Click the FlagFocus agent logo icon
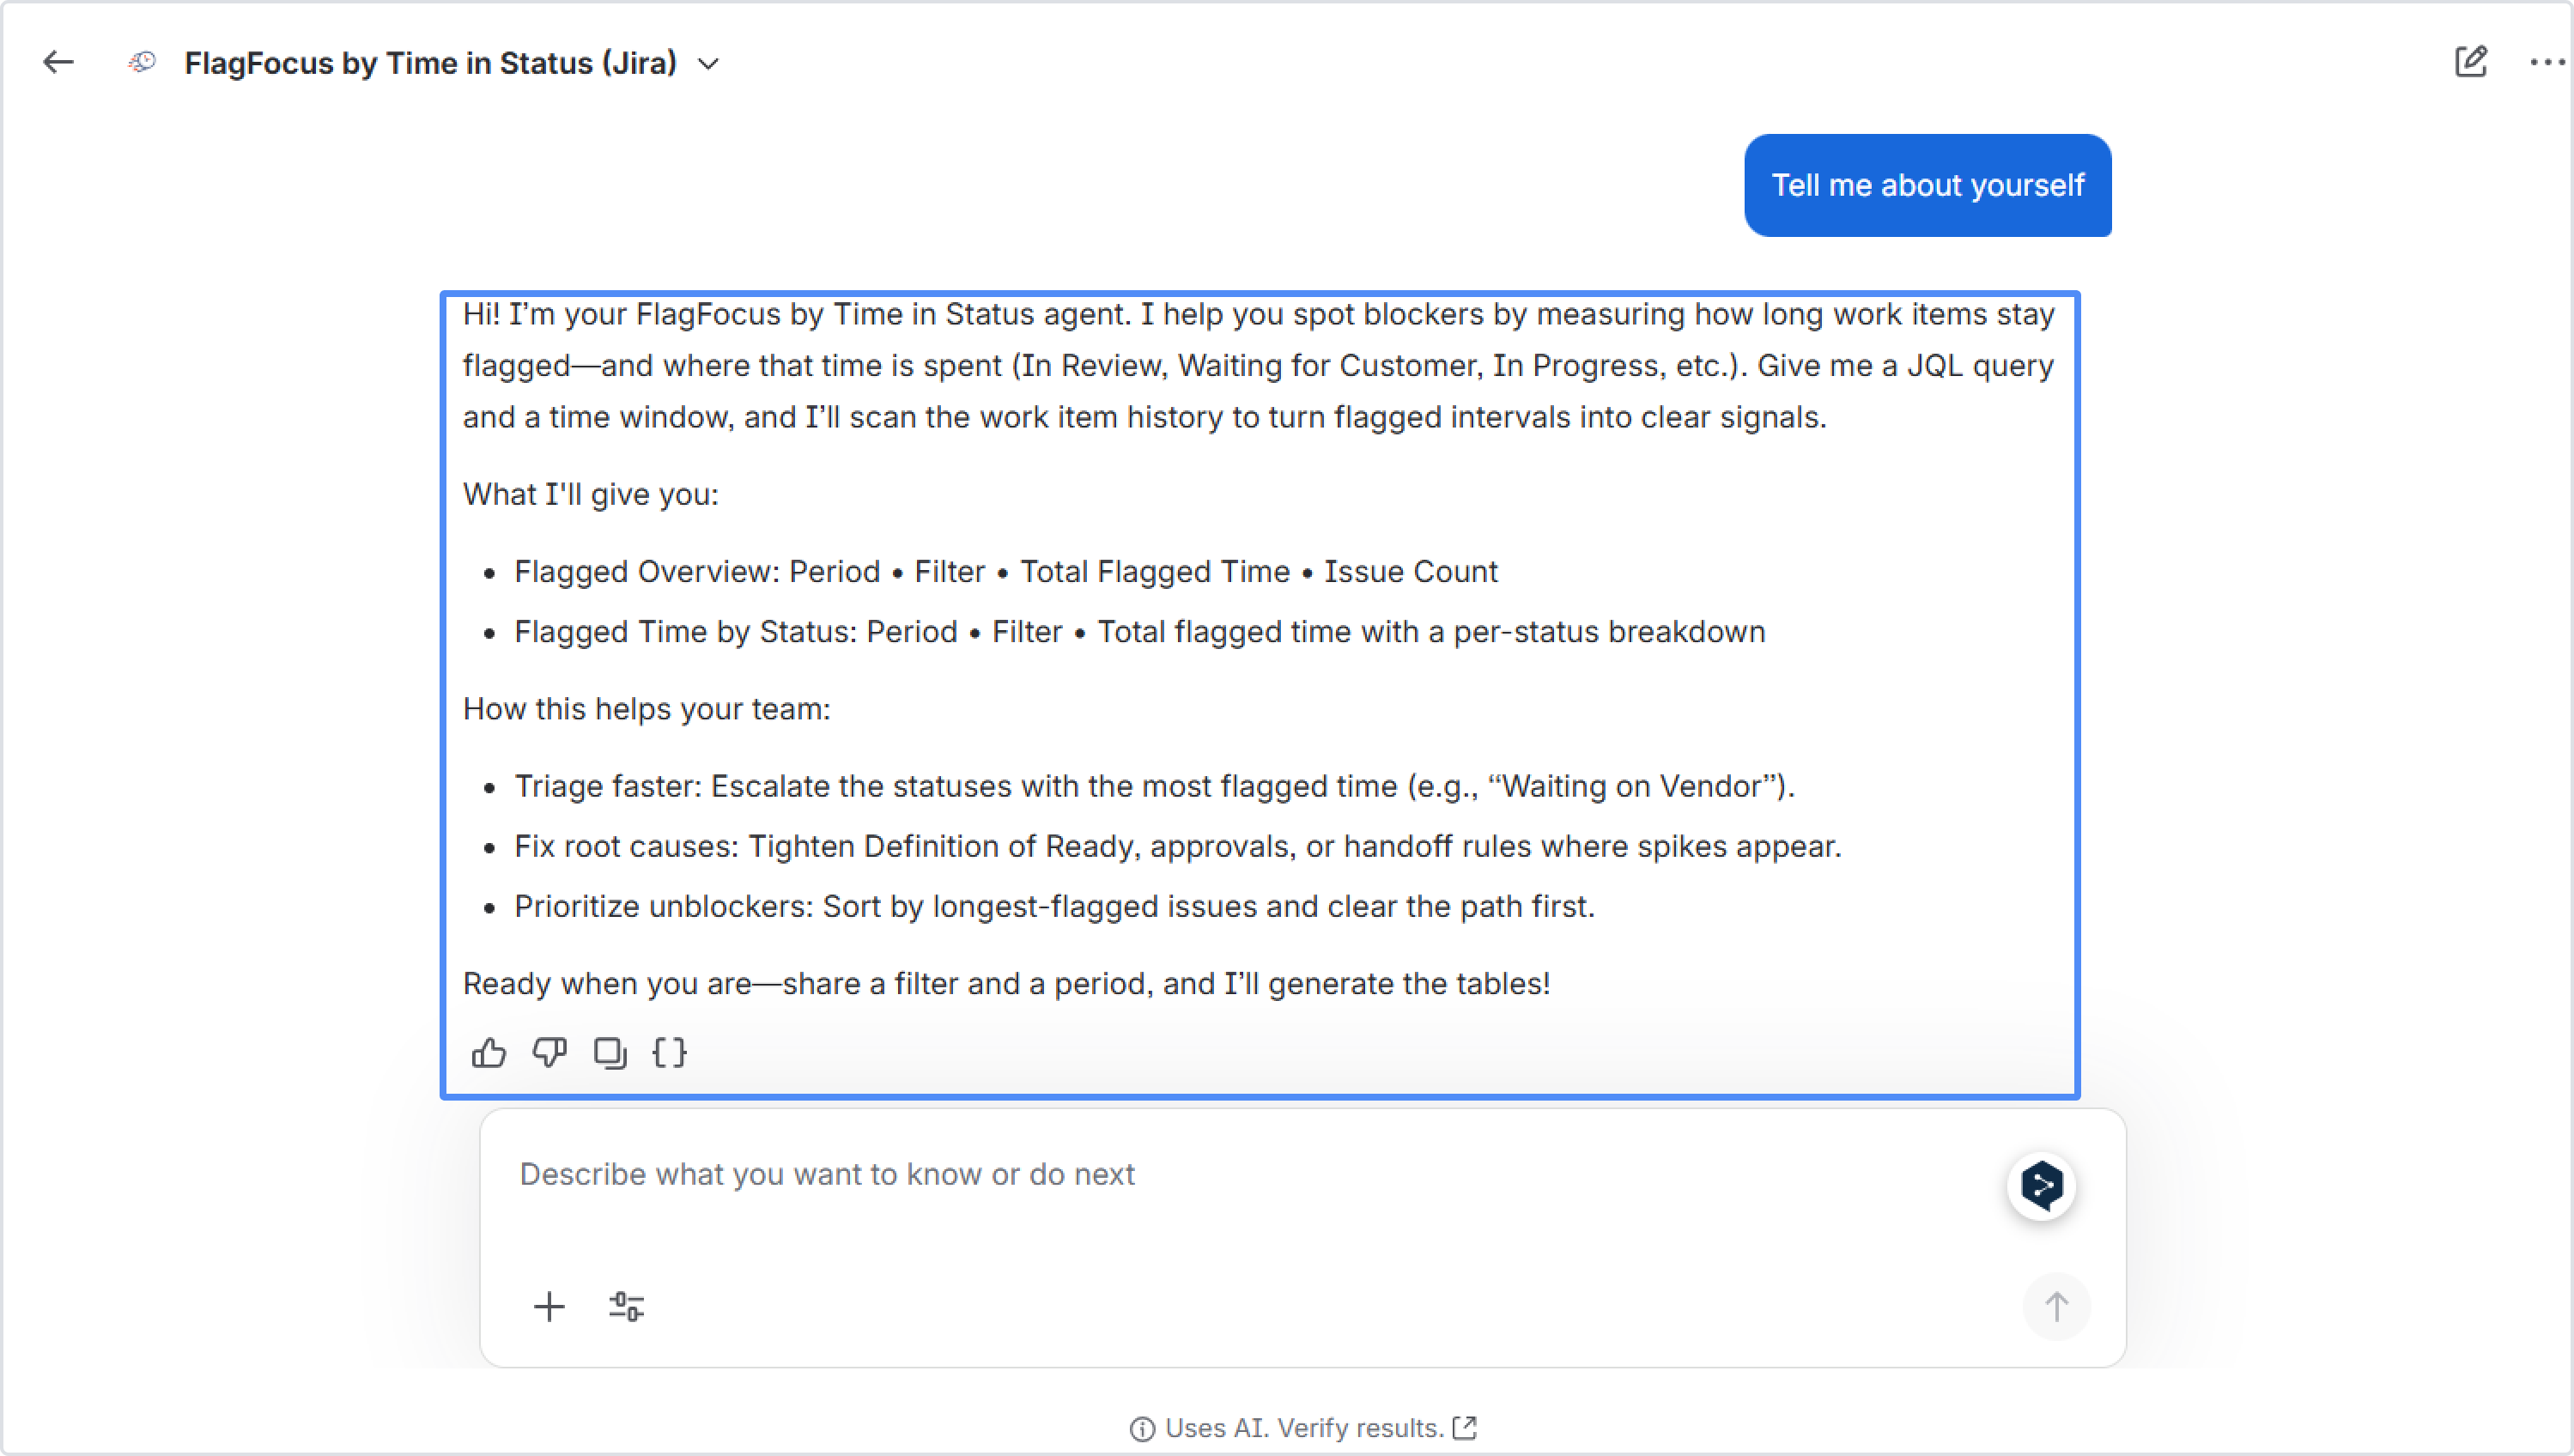Screen dimensions: 2574x1456 click(x=143, y=63)
